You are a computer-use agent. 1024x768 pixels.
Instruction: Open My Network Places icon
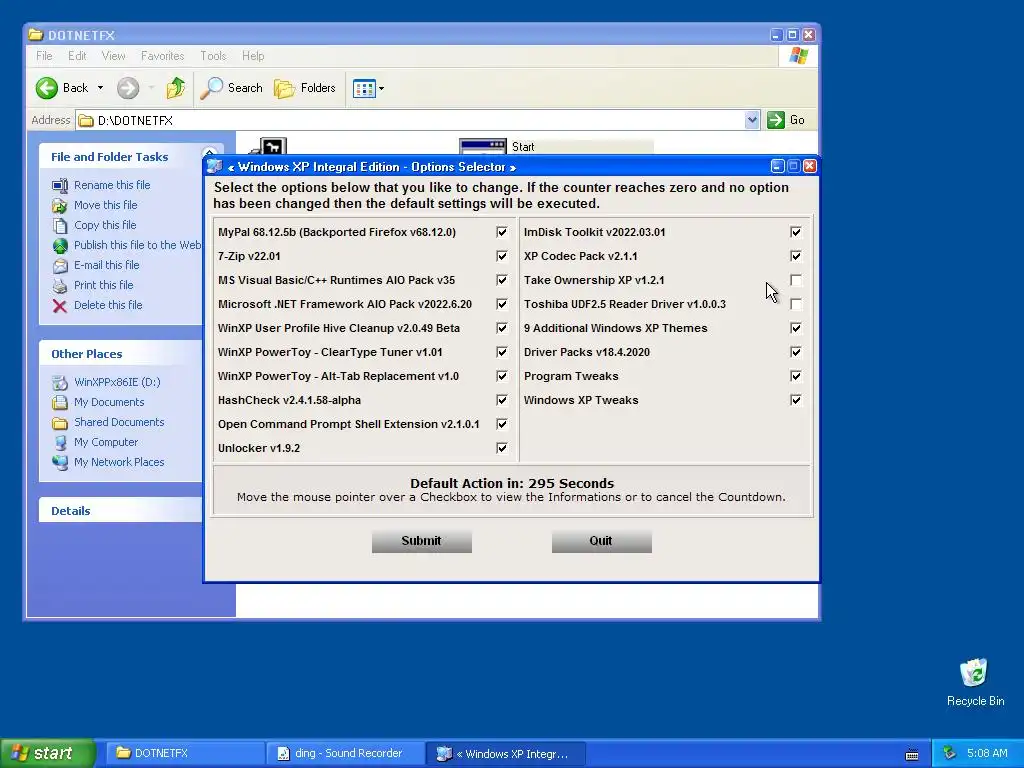pyautogui.click(x=59, y=462)
